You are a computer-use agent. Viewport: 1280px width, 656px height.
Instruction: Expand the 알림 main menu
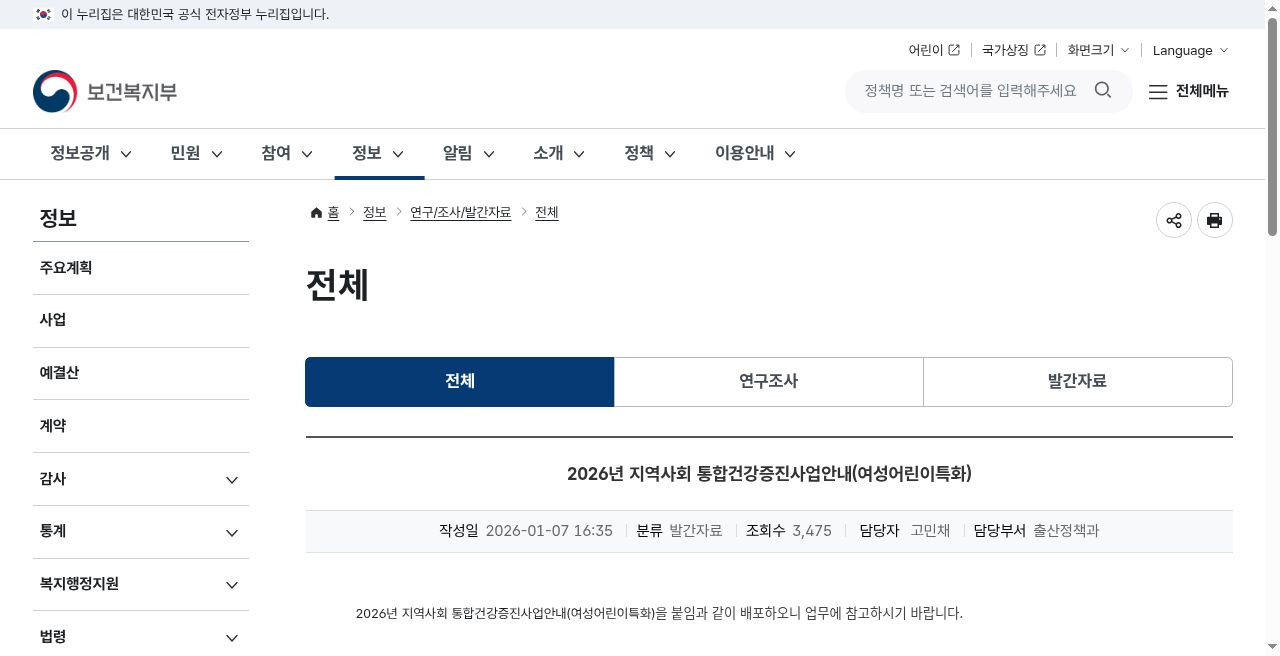(x=469, y=153)
